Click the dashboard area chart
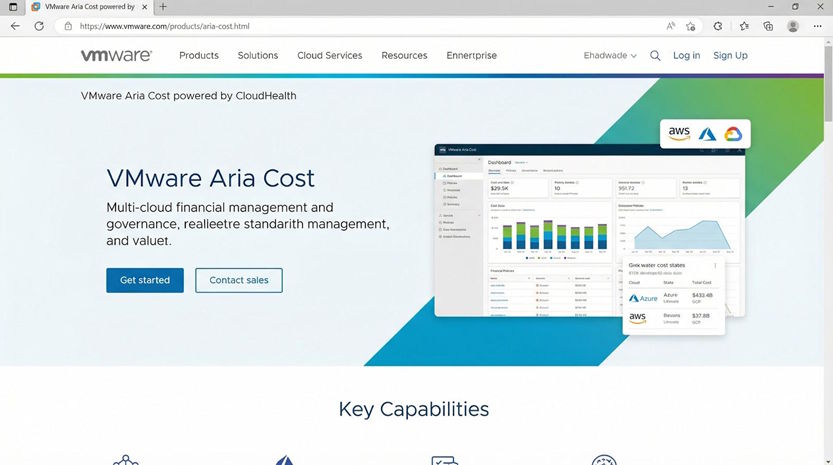Image resolution: width=833 pixels, height=465 pixels. click(x=677, y=232)
